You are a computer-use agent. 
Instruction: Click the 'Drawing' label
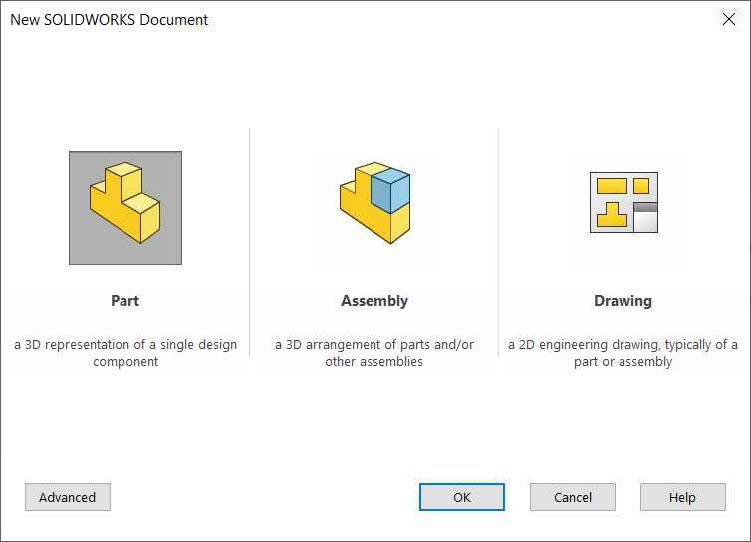click(x=623, y=301)
